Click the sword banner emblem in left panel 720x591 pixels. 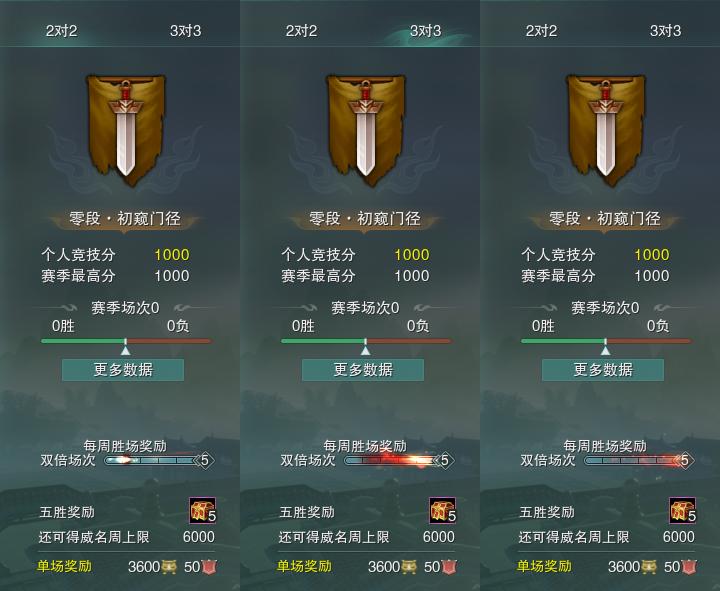(x=126, y=130)
